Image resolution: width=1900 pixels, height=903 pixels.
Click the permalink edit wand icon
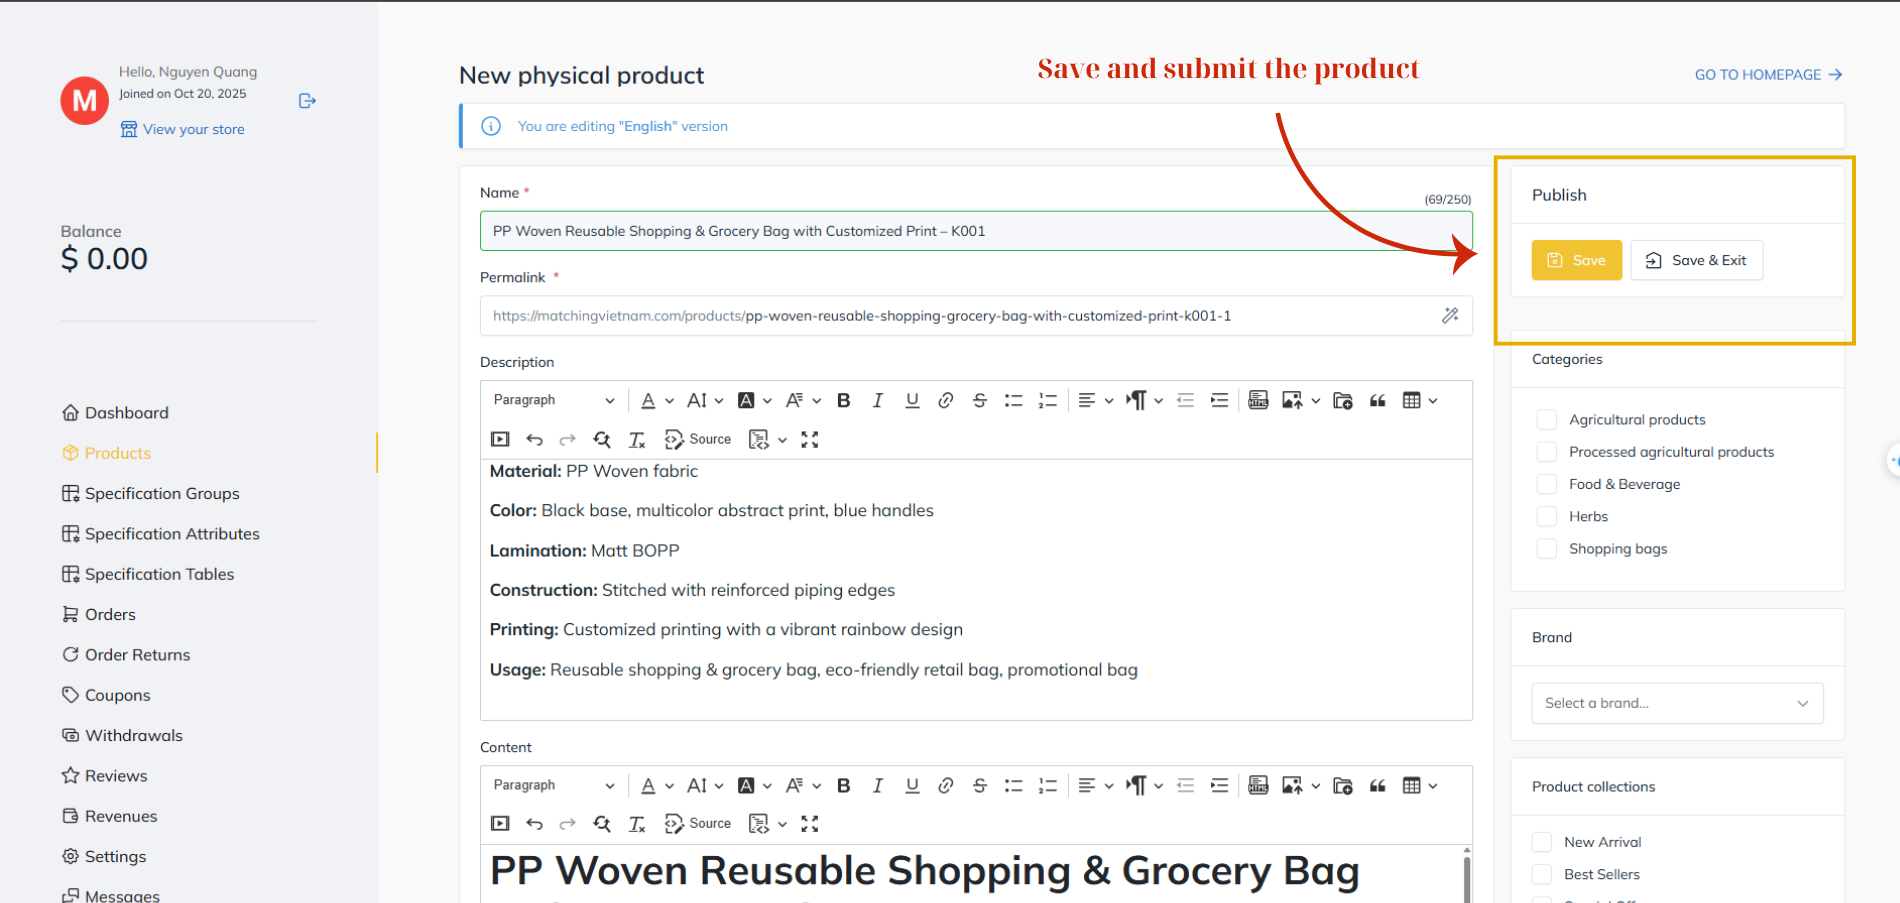click(x=1449, y=316)
